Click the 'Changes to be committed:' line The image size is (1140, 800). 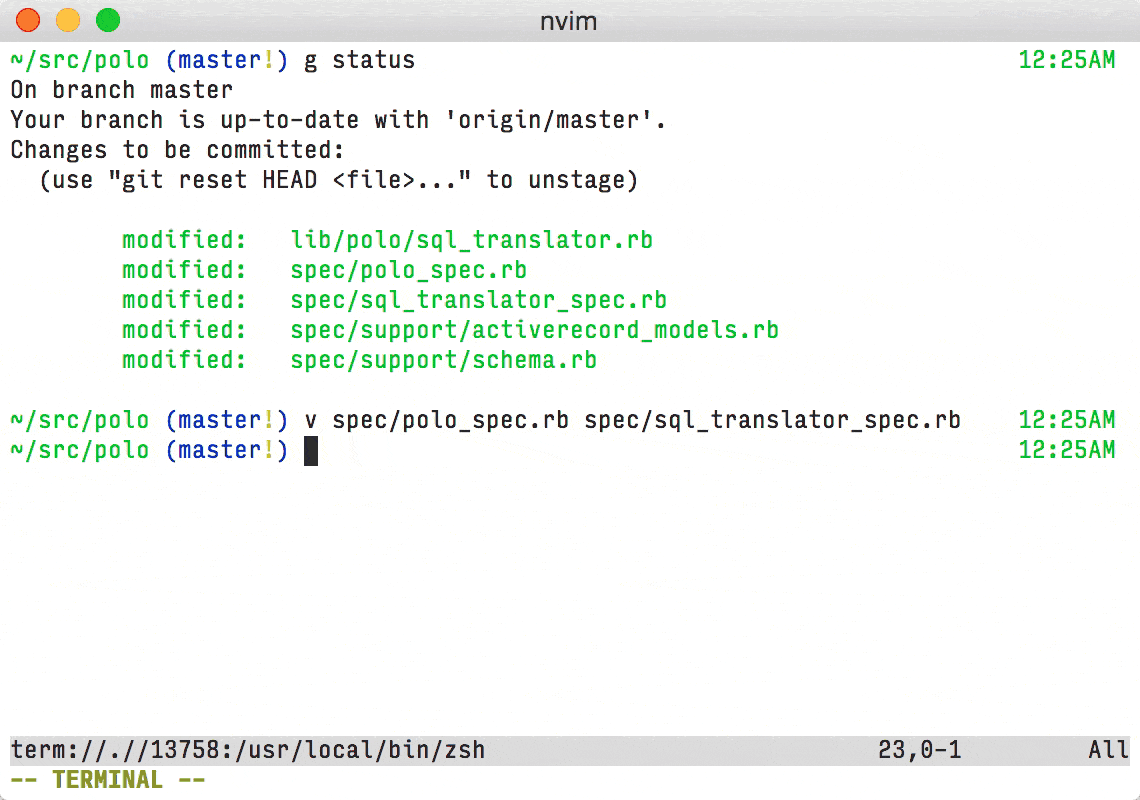tap(177, 150)
